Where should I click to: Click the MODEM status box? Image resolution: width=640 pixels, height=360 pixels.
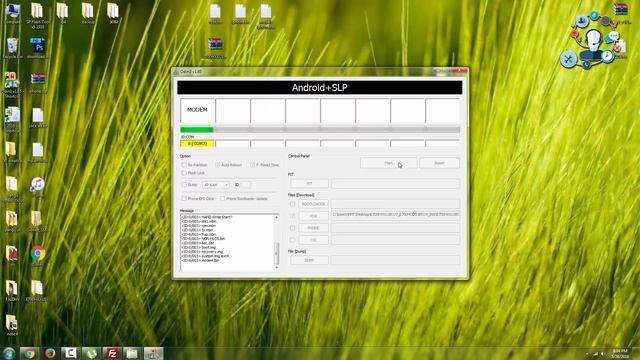(198, 110)
